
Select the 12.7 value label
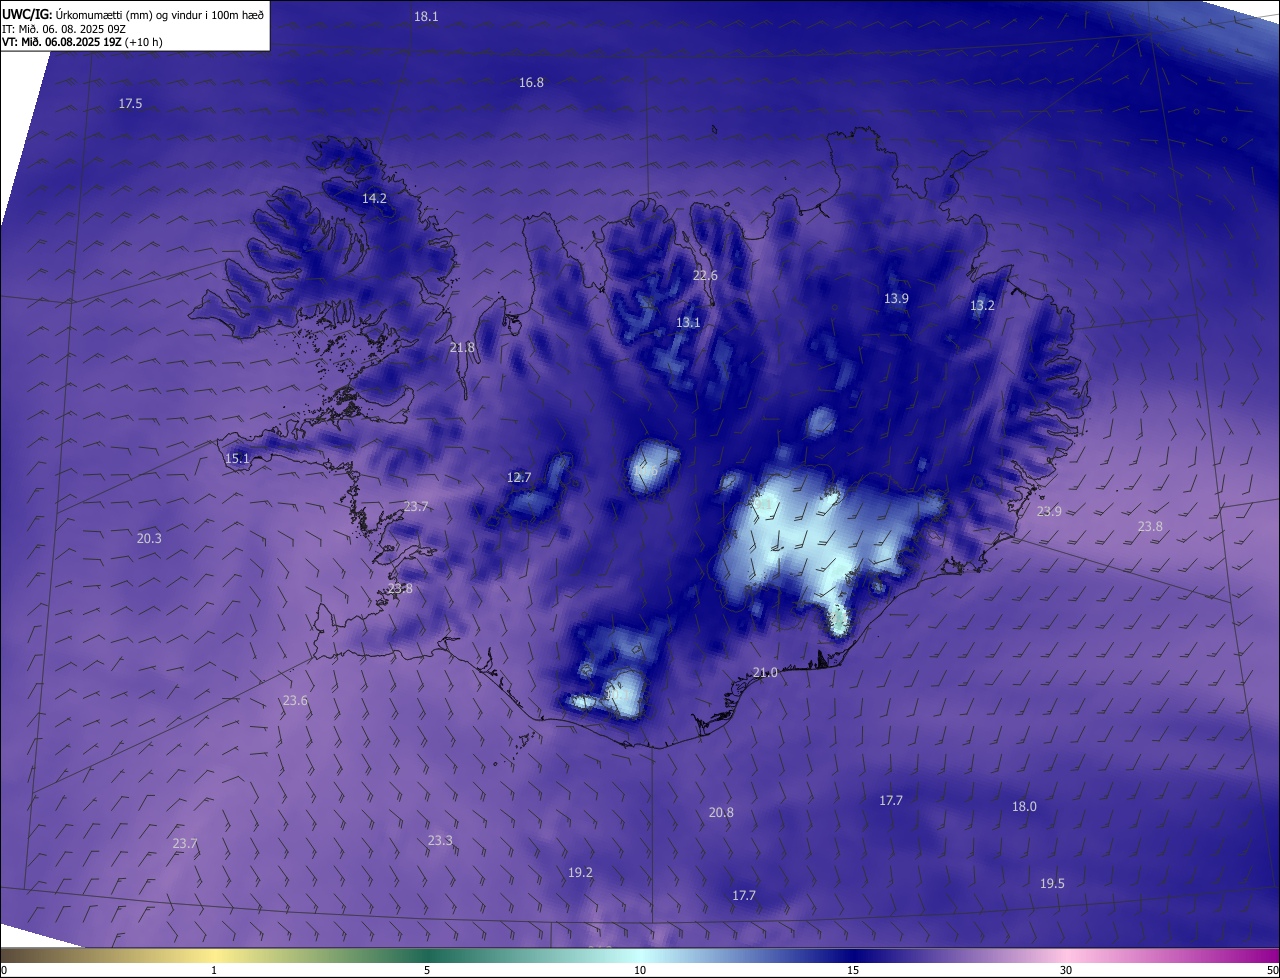[519, 478]
